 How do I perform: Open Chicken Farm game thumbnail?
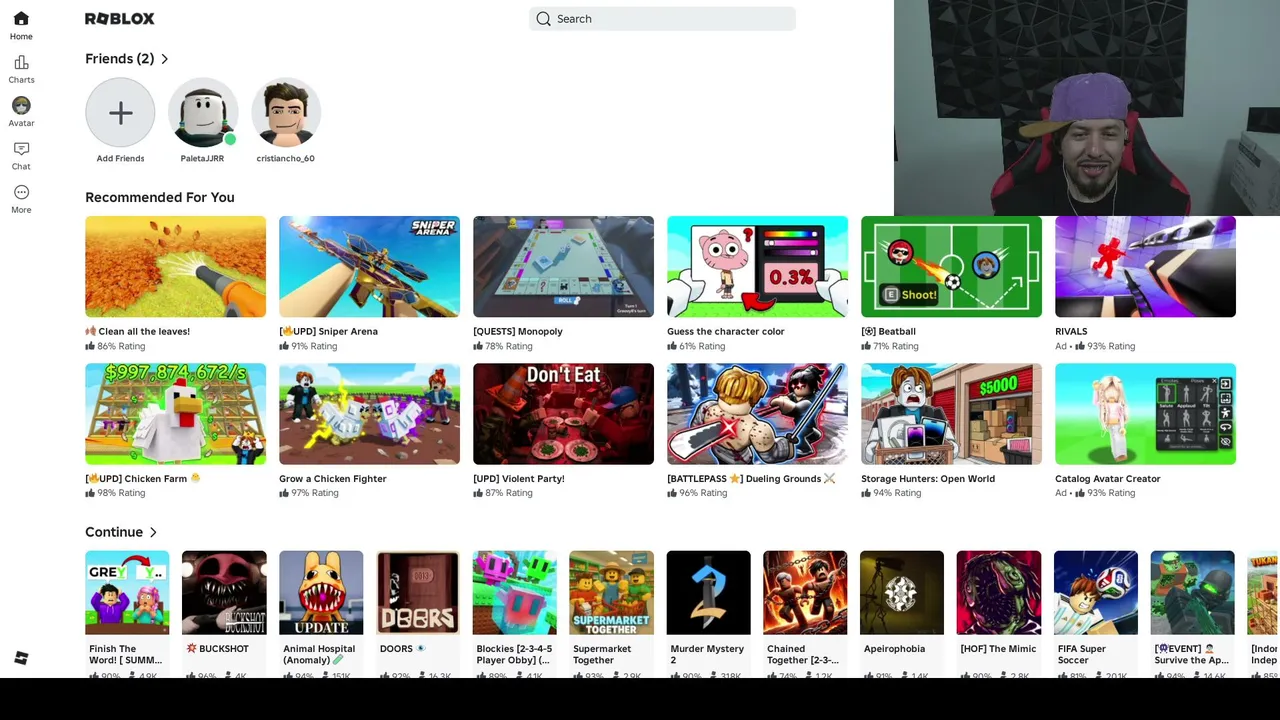(175, 414)
